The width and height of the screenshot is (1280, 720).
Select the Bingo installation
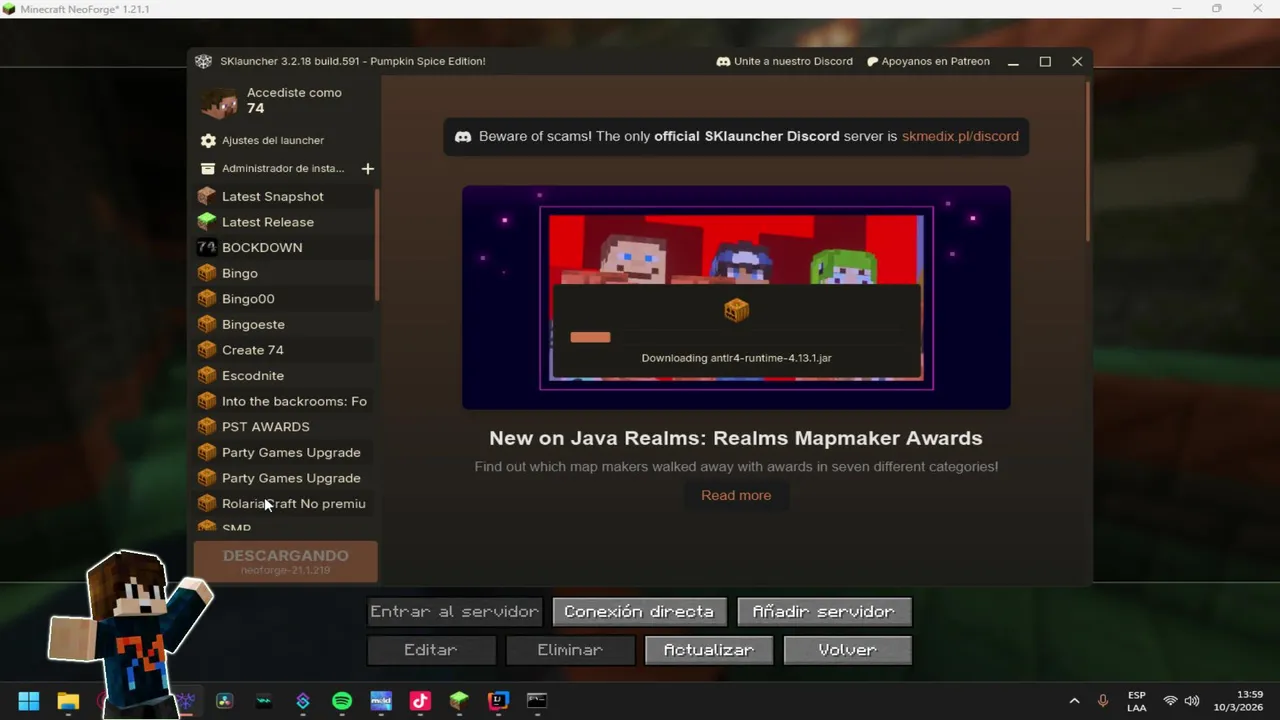tap(285, 273)
